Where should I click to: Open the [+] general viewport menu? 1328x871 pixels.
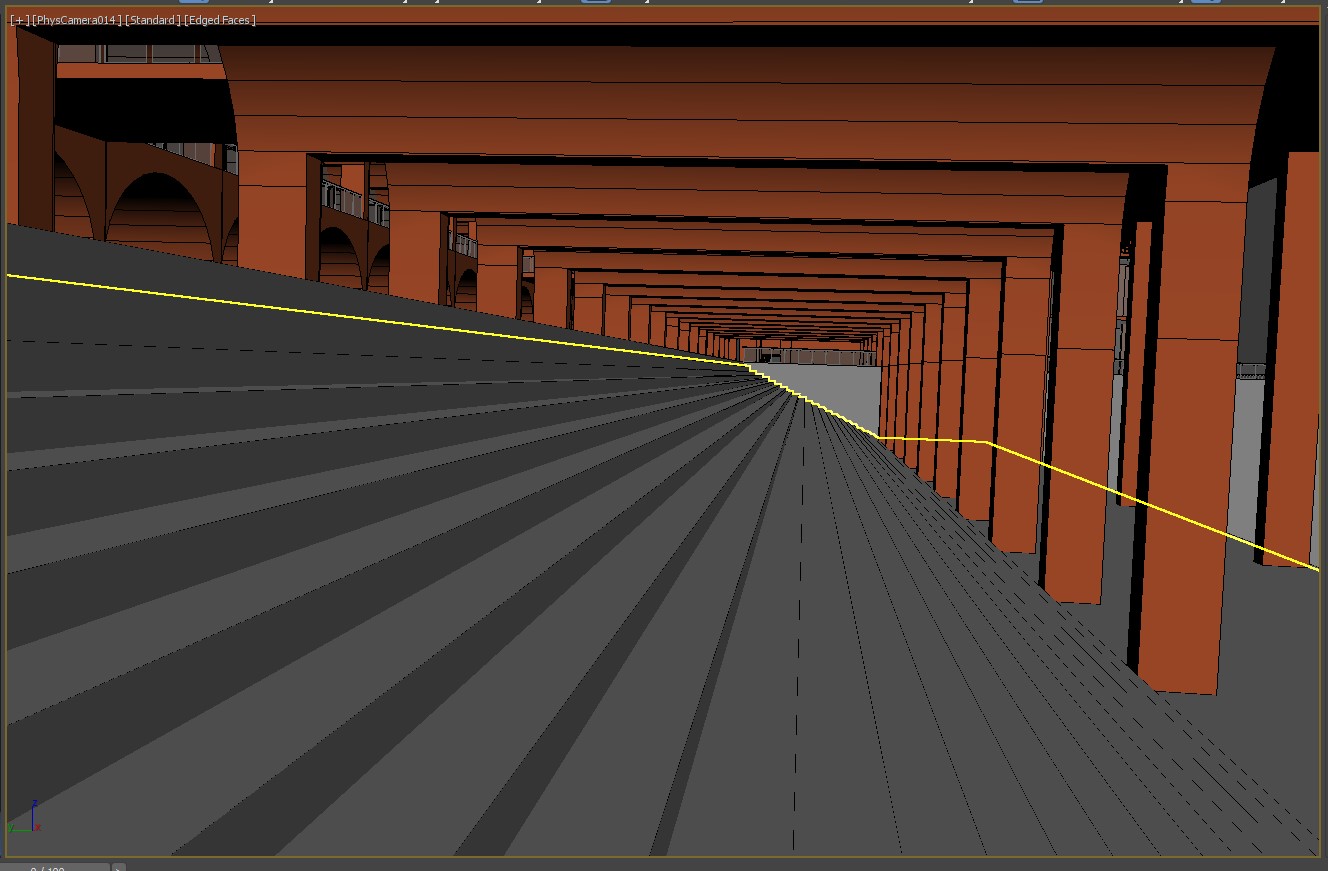(19, 20)
